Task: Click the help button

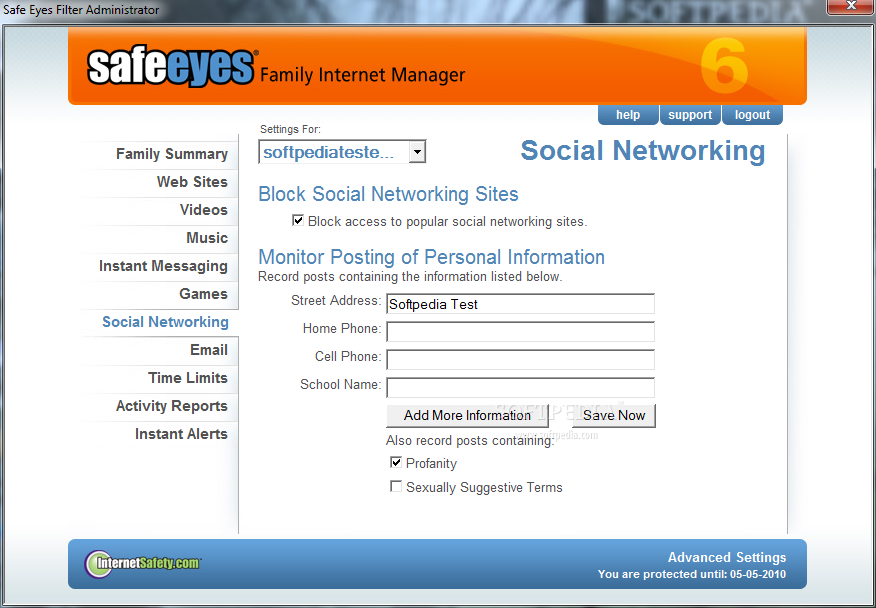Action: (628, 115)
